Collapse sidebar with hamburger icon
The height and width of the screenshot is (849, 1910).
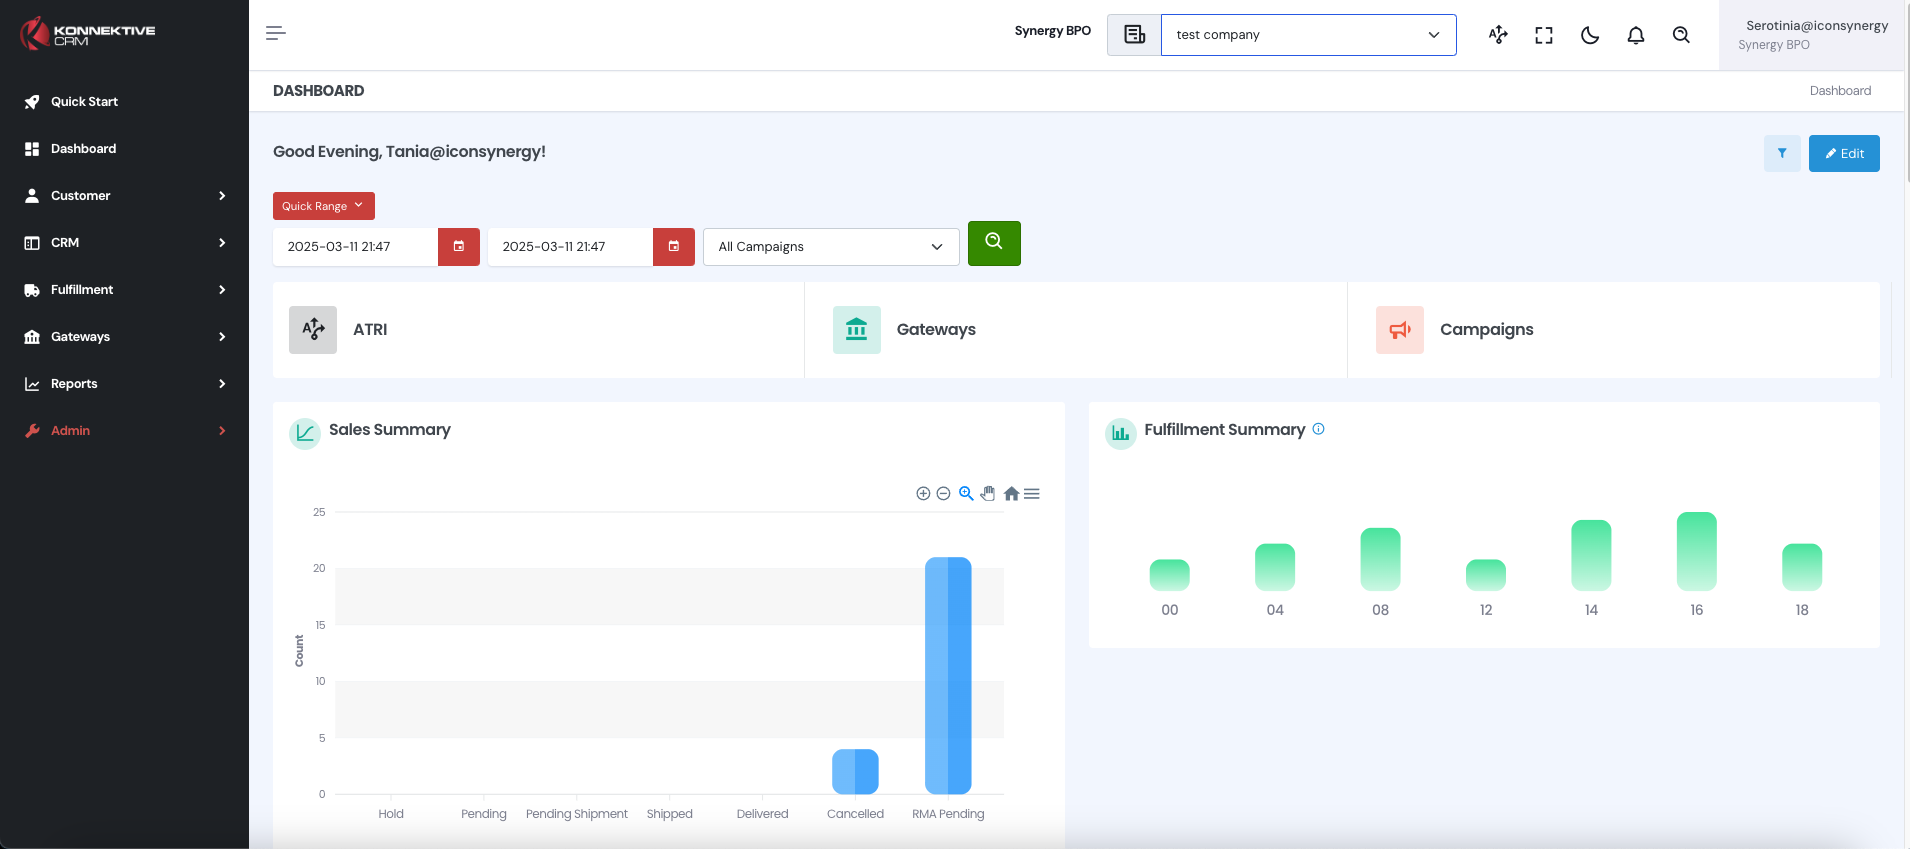(x=276, y=34)
